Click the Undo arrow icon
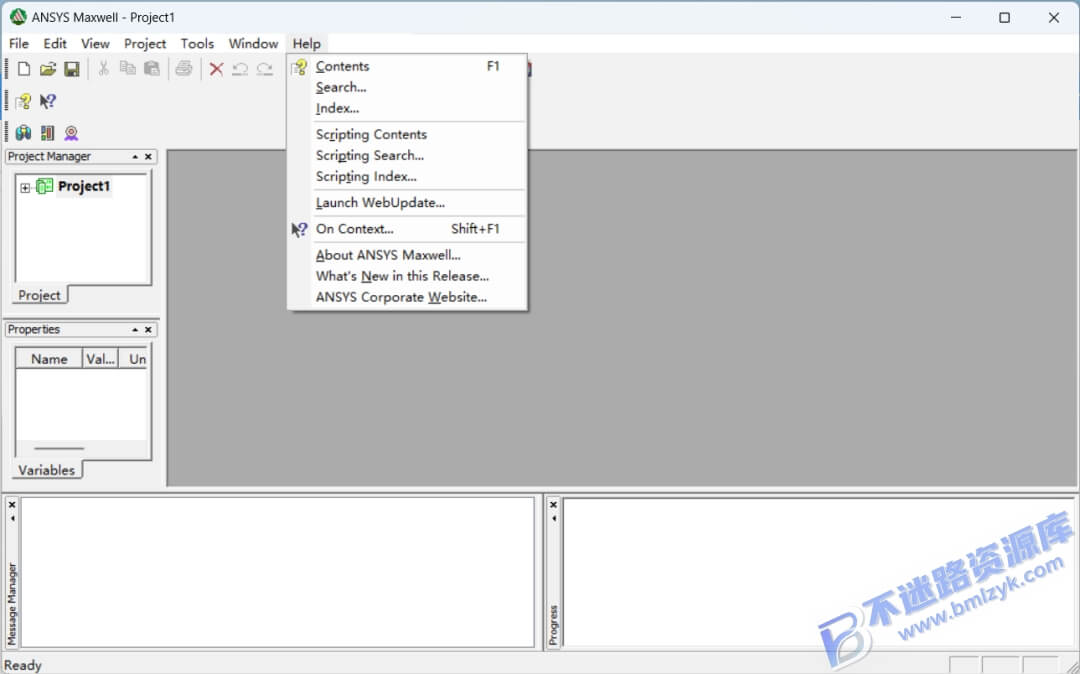 [240, 69]
